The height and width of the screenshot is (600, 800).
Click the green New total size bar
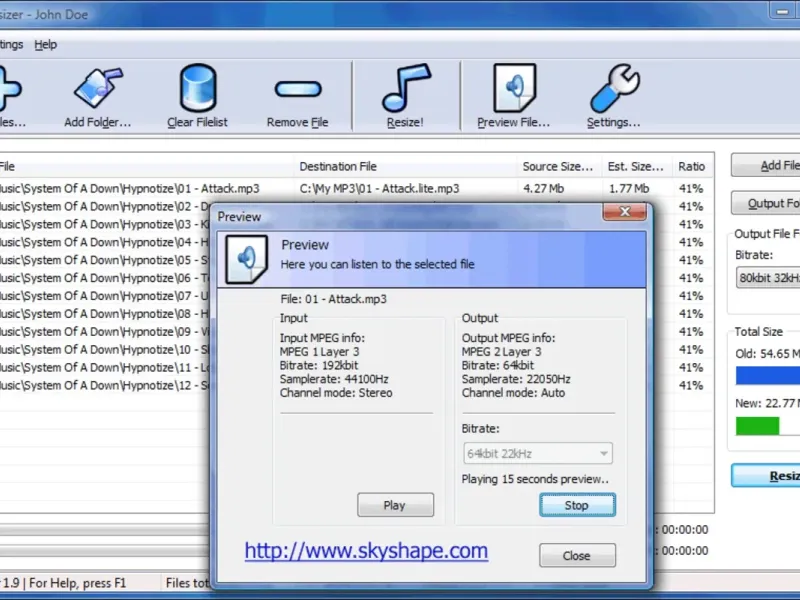click(x=757, y=426)
